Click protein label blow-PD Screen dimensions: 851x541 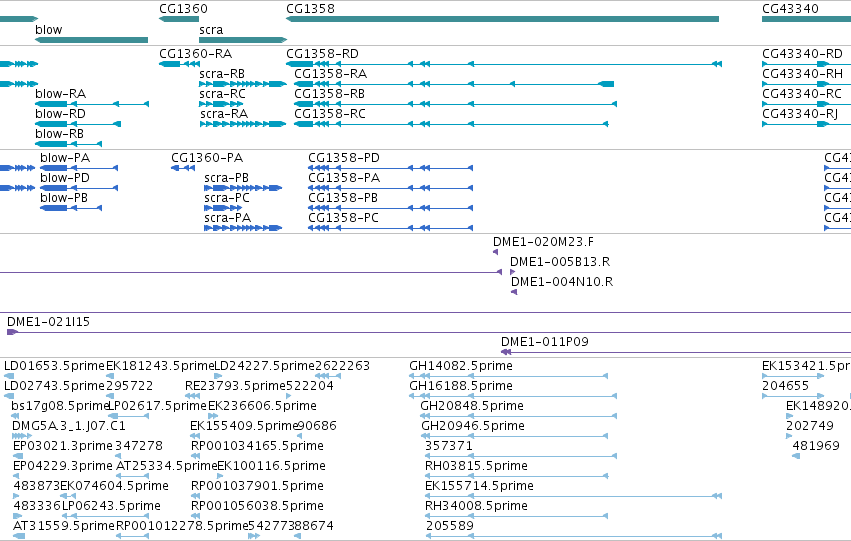[65, 178]
